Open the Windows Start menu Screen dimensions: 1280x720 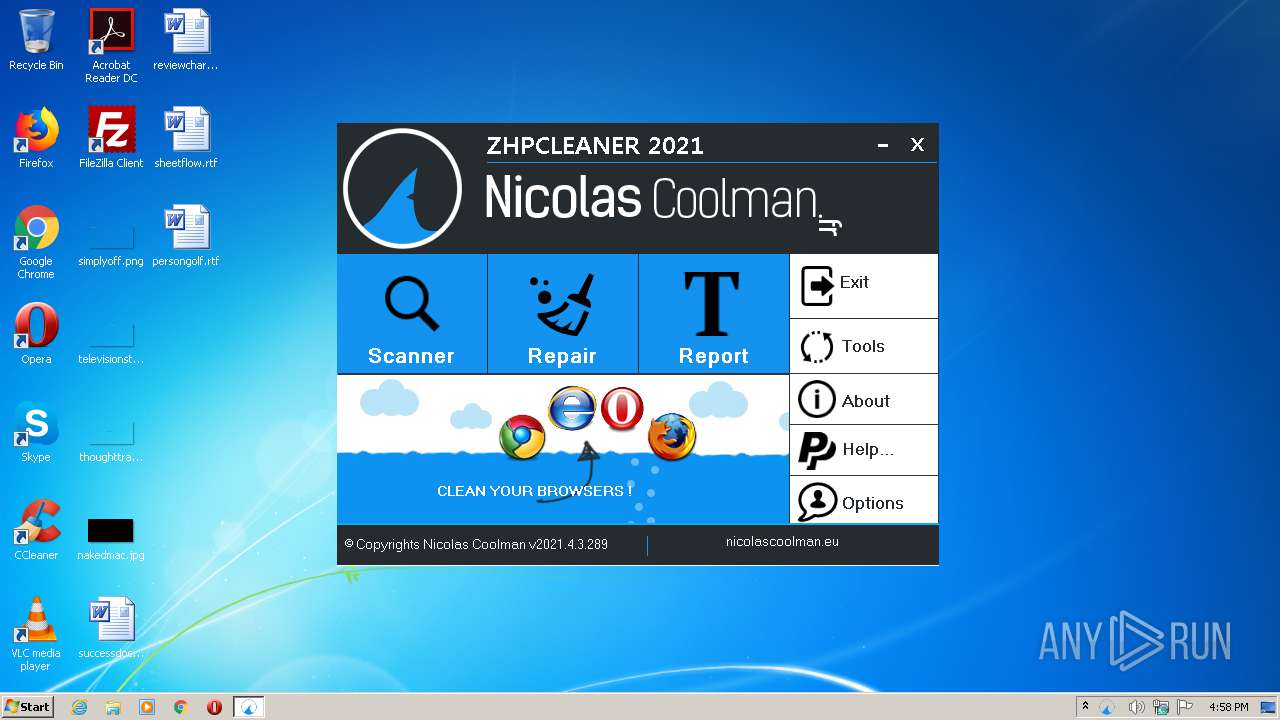pyautogui.click(x=27, y=706)
